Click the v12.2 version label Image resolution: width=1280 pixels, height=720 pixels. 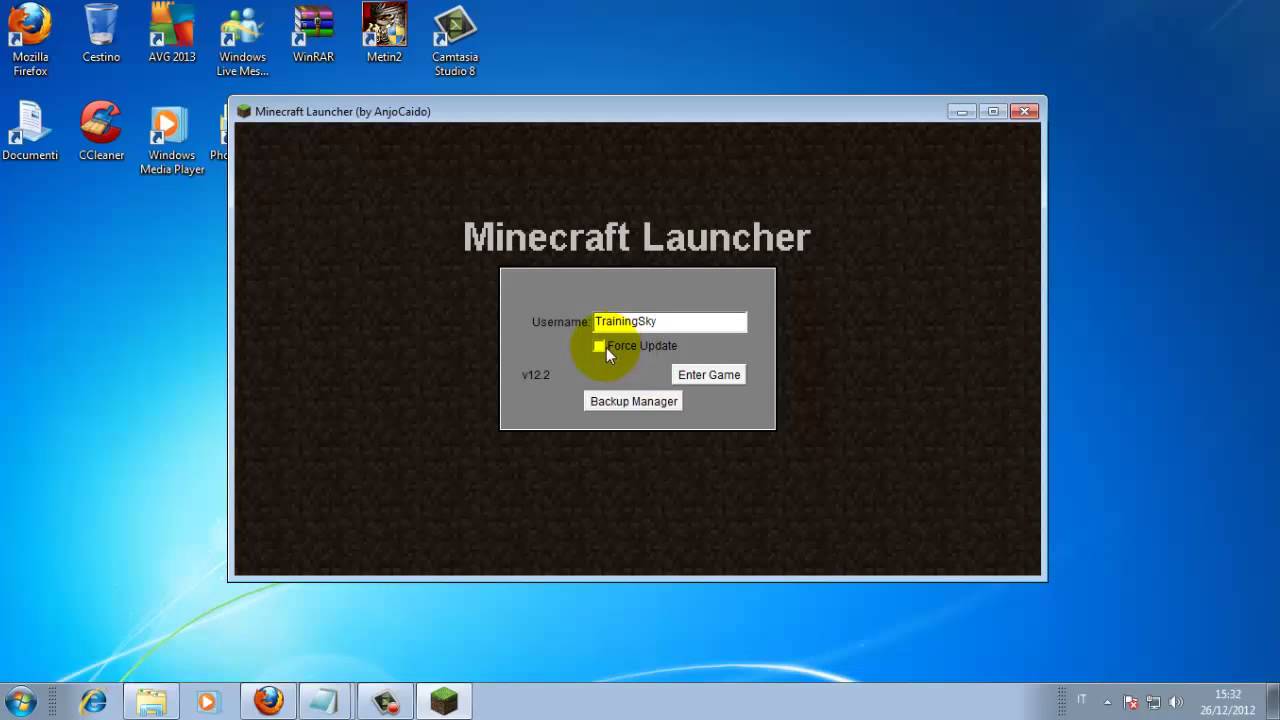pos(536,375)
